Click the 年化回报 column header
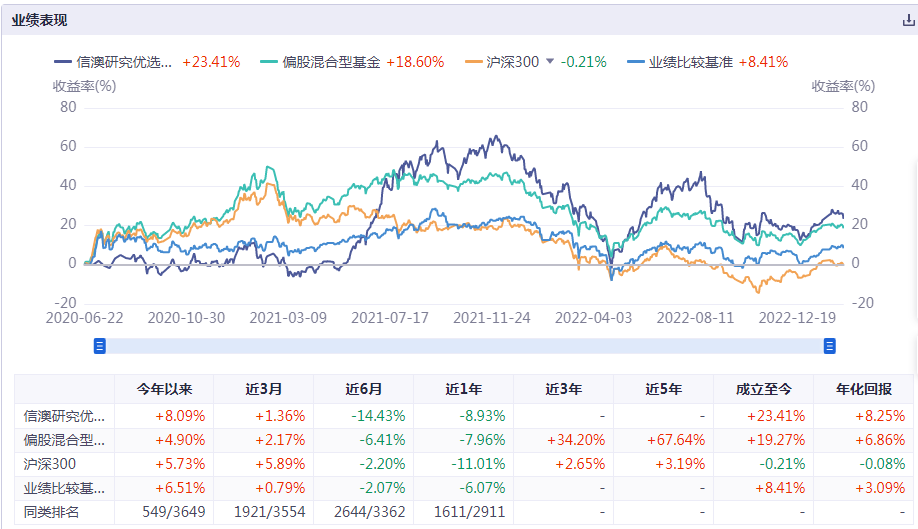Viewport: 918px width, 529px height. (x=864, y=389)
